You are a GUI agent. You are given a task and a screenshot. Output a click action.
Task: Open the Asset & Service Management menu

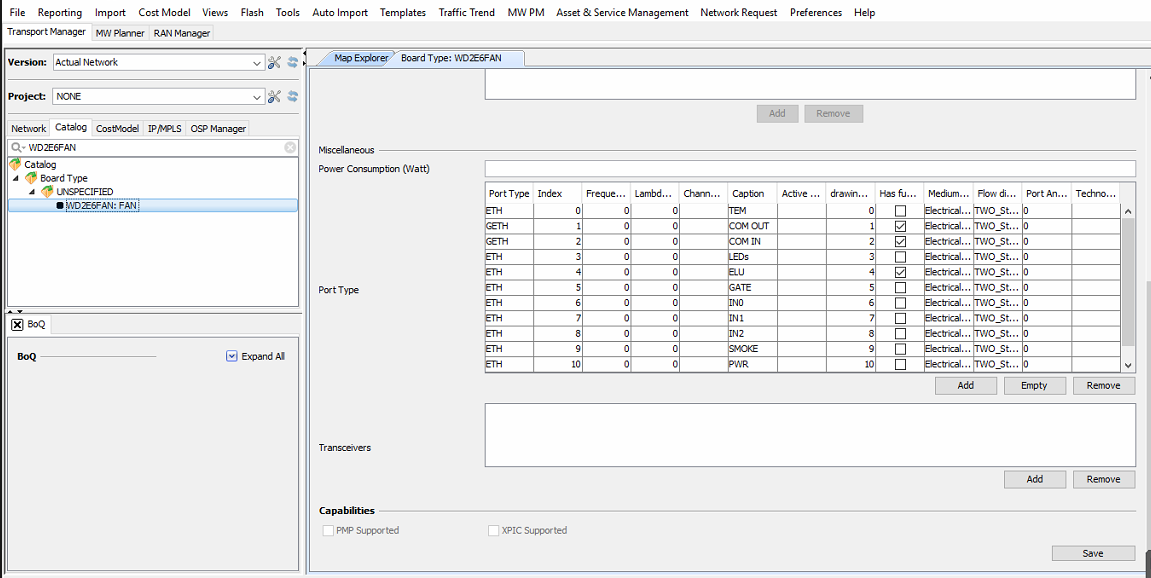click(622, 12)
